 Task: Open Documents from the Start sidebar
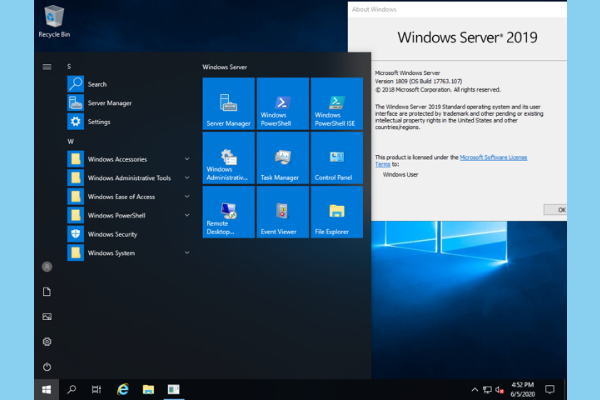click(47, 292)
